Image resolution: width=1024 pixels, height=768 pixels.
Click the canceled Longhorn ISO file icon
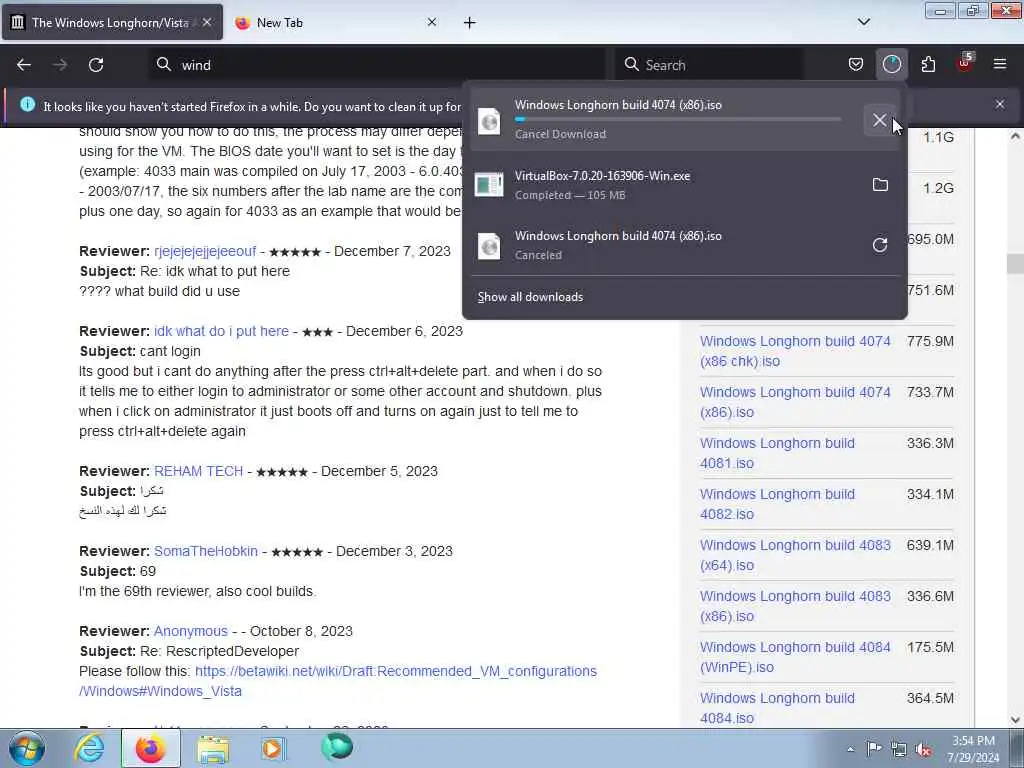point(489,246)
